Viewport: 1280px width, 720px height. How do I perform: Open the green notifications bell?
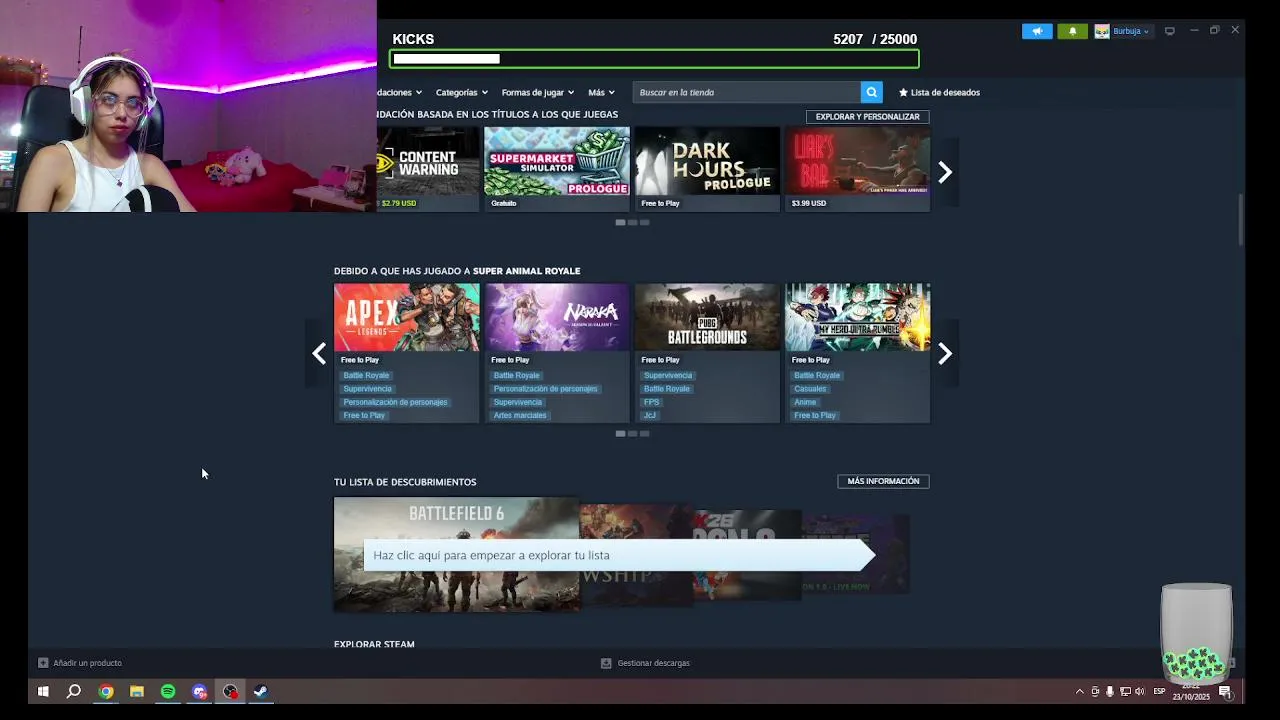(x=1073, y=31)
